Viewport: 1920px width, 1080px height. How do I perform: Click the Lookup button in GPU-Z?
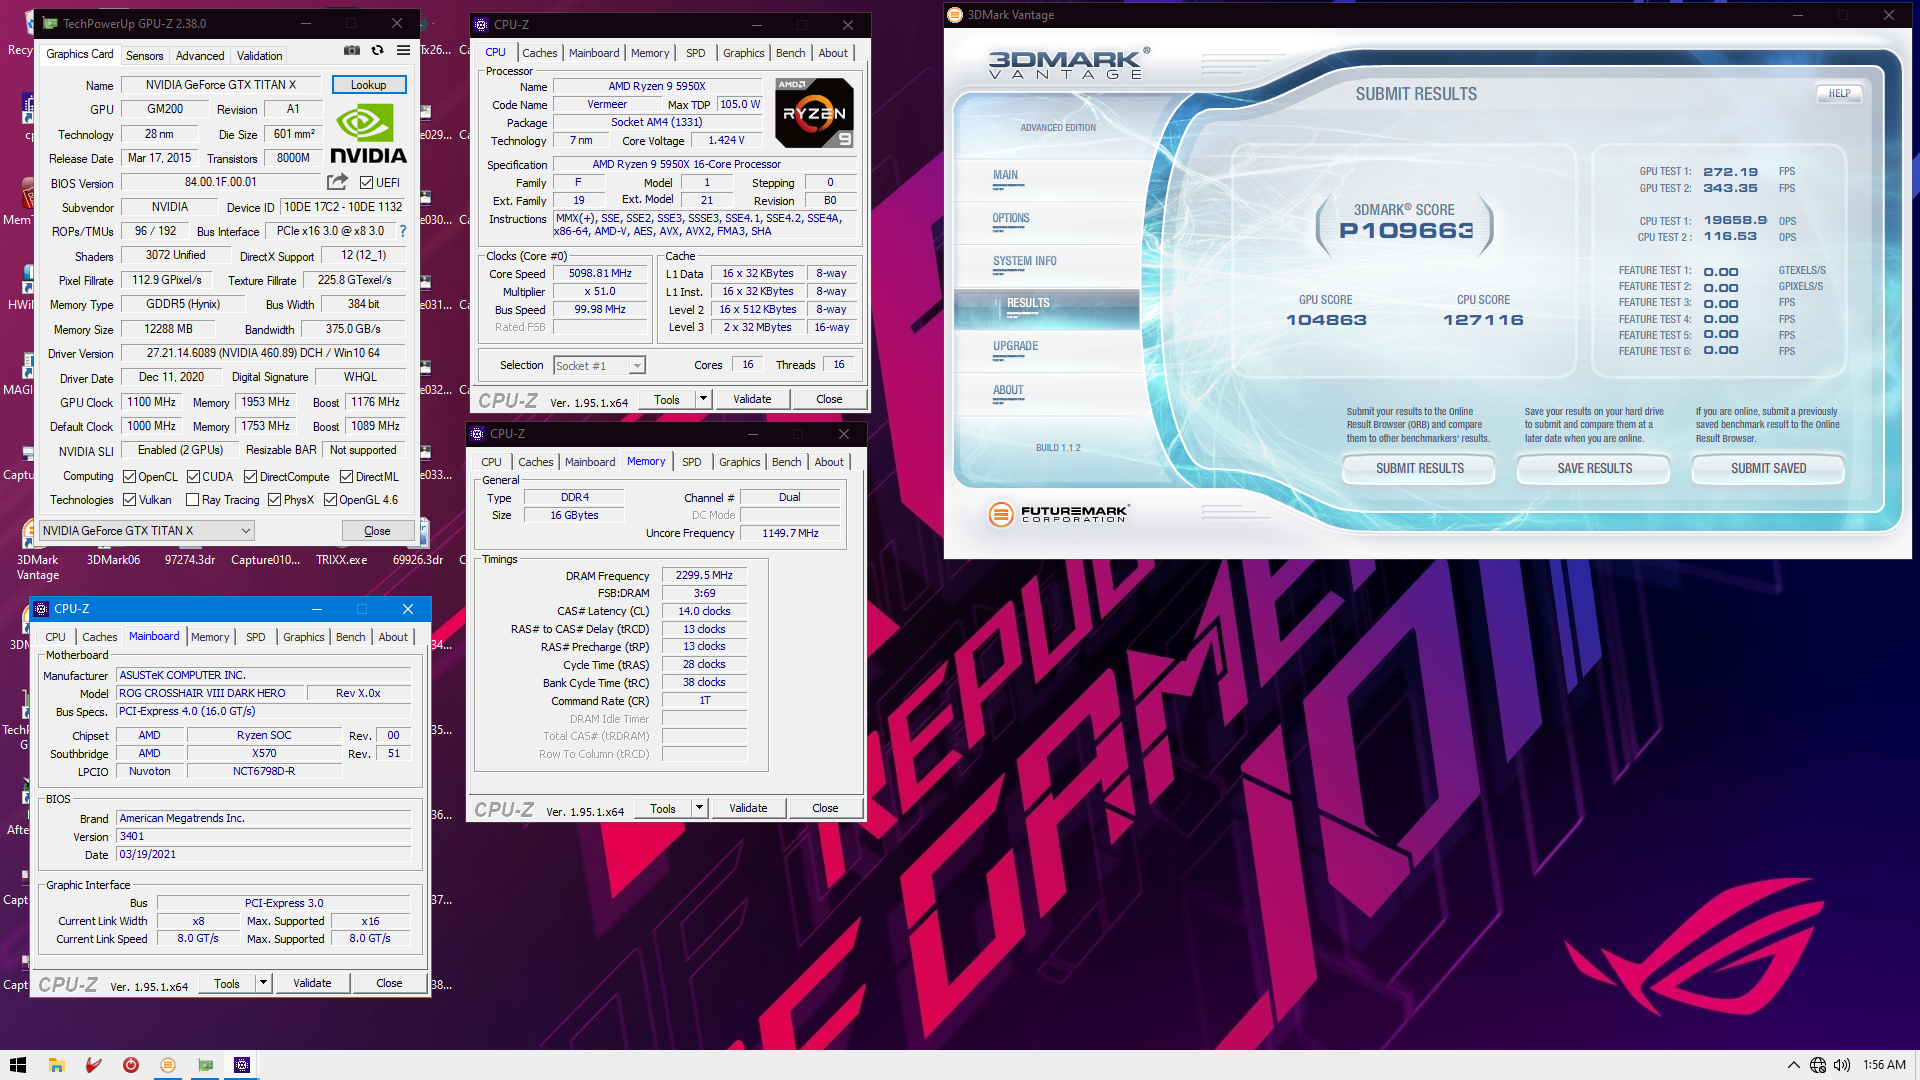pos(368,85)
